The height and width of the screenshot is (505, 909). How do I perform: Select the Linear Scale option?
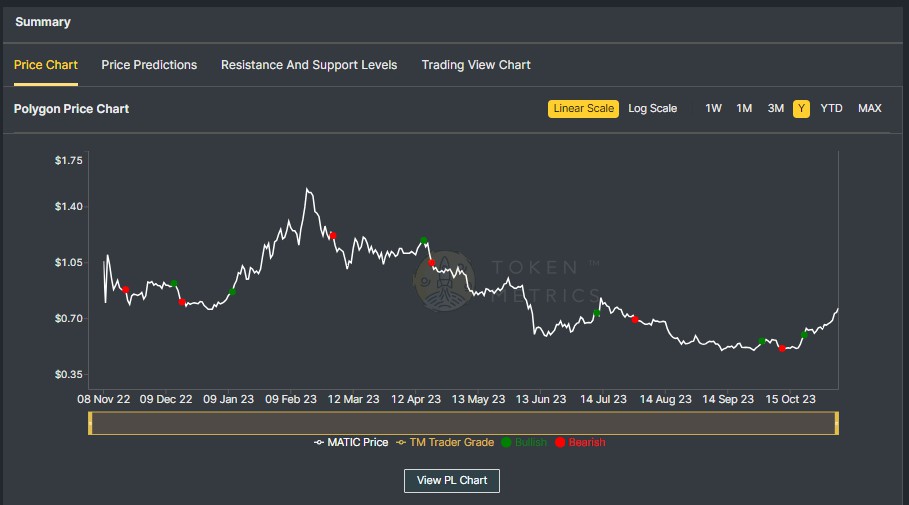583,109
